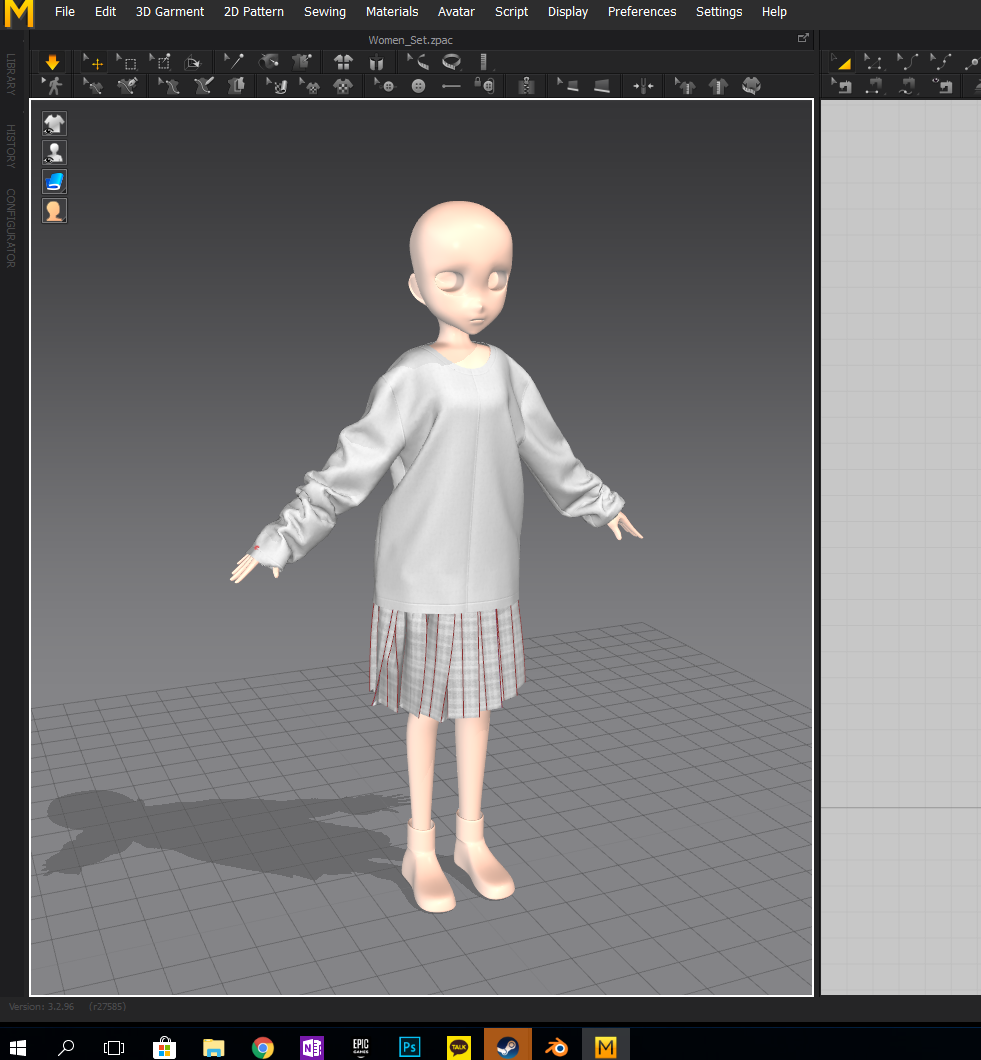981x1060 pixels.
Task: Pop out the 3D window with undock button
Action: tap(802, 38)
